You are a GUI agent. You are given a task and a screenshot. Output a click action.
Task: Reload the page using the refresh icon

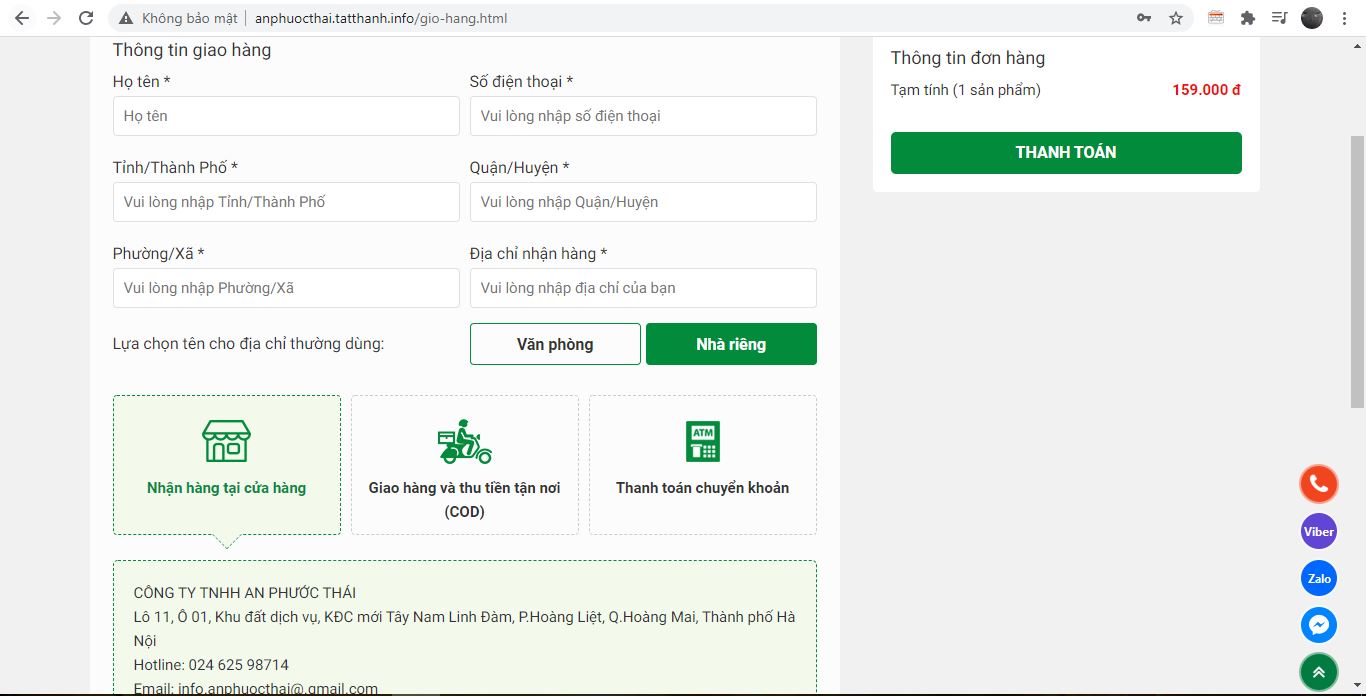86,18
